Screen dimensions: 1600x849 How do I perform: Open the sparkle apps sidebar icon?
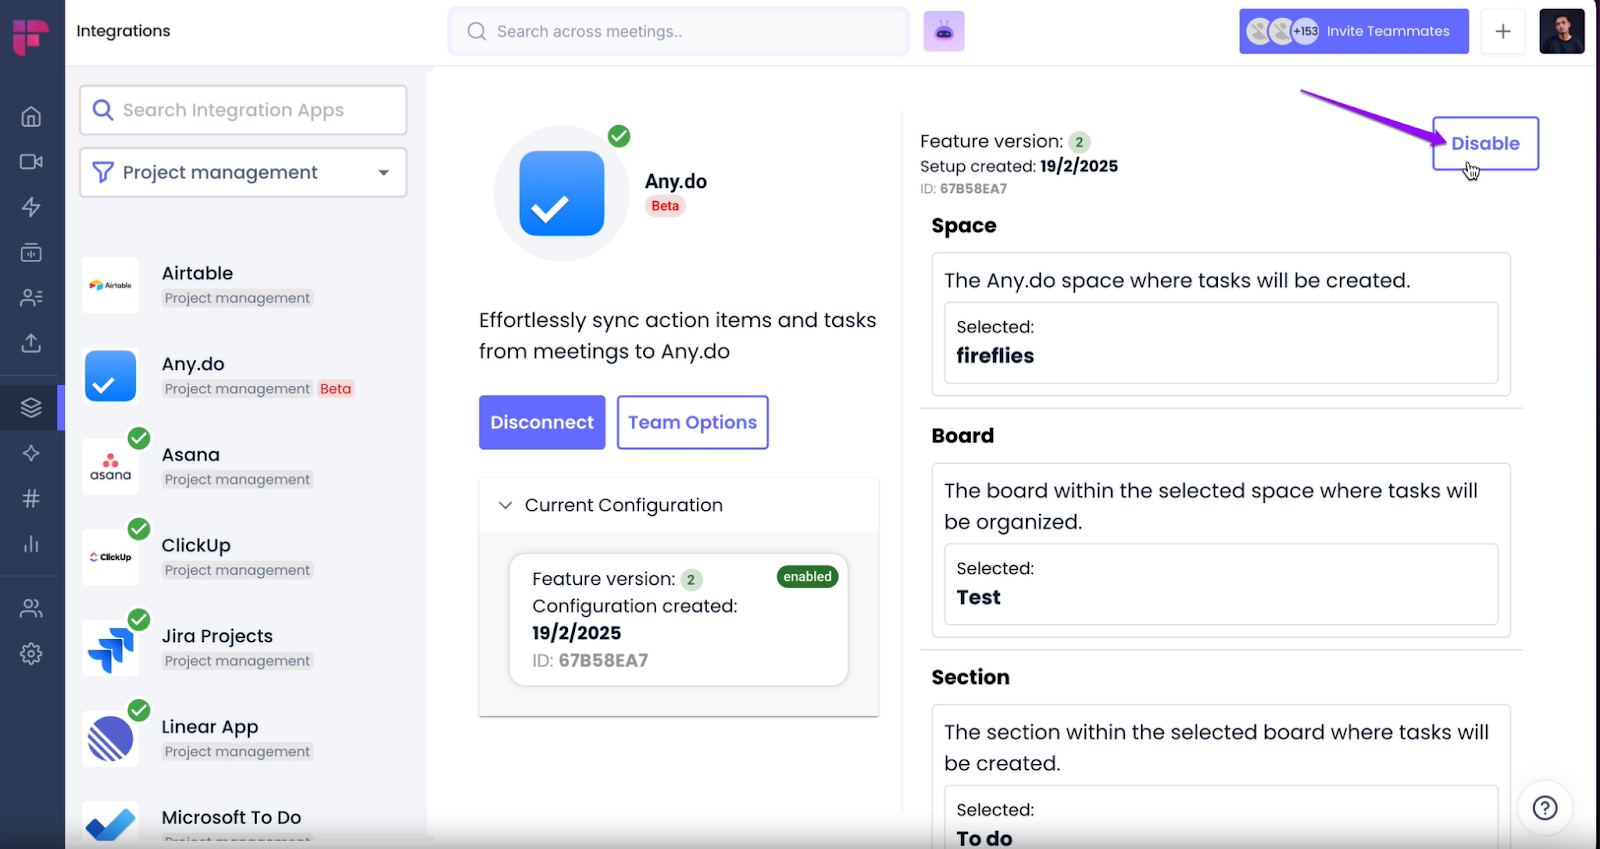pos(31,453)
